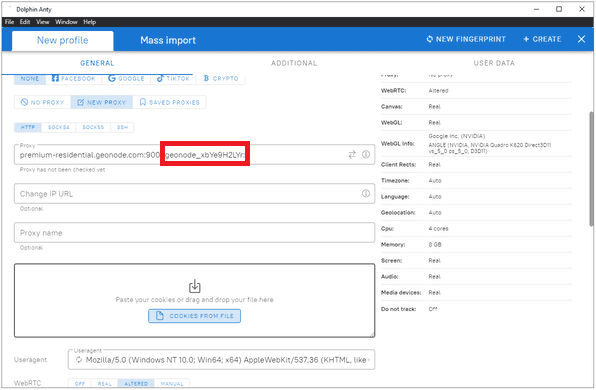Open the View menu
The height and width of the screenshot is (390, 596).
(x=43, y=22)
